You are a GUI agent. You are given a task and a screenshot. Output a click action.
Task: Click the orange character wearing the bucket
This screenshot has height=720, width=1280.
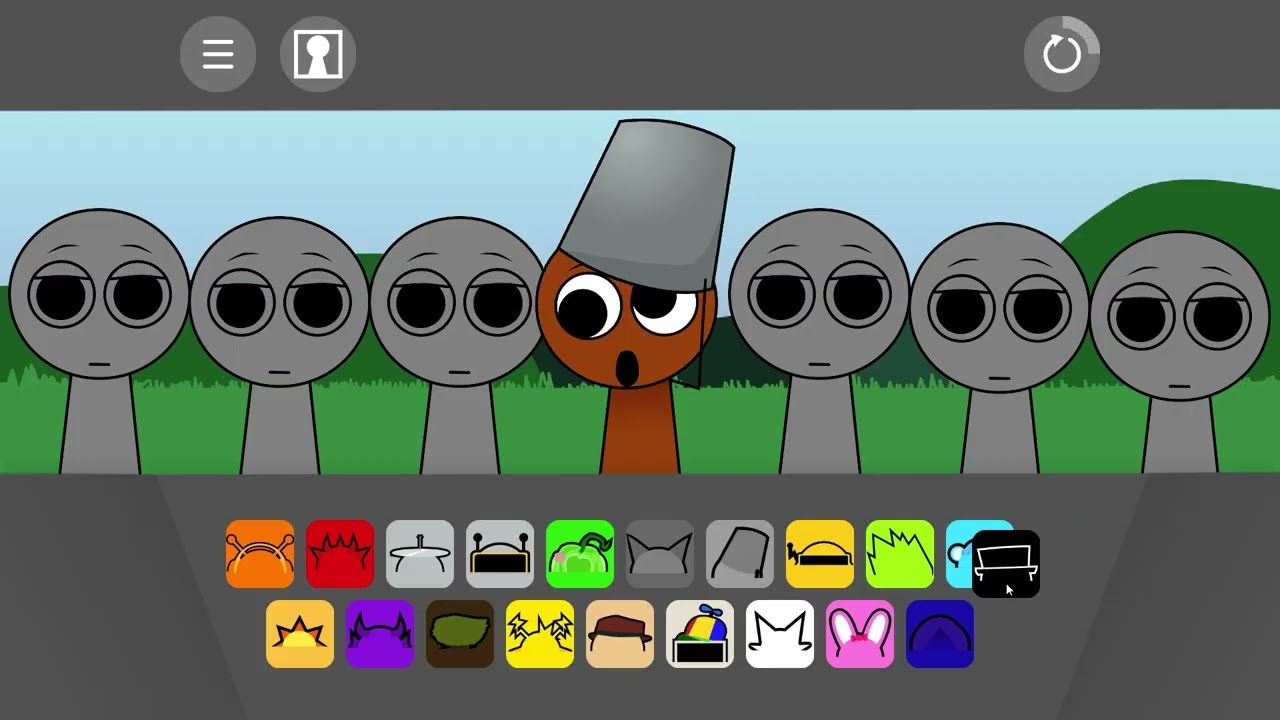(x=637, y=297)
